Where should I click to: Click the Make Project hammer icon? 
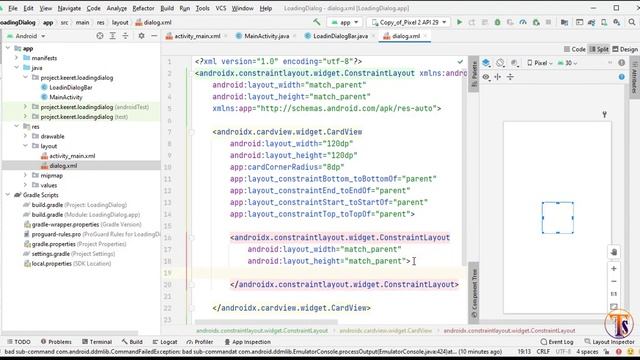317,22
